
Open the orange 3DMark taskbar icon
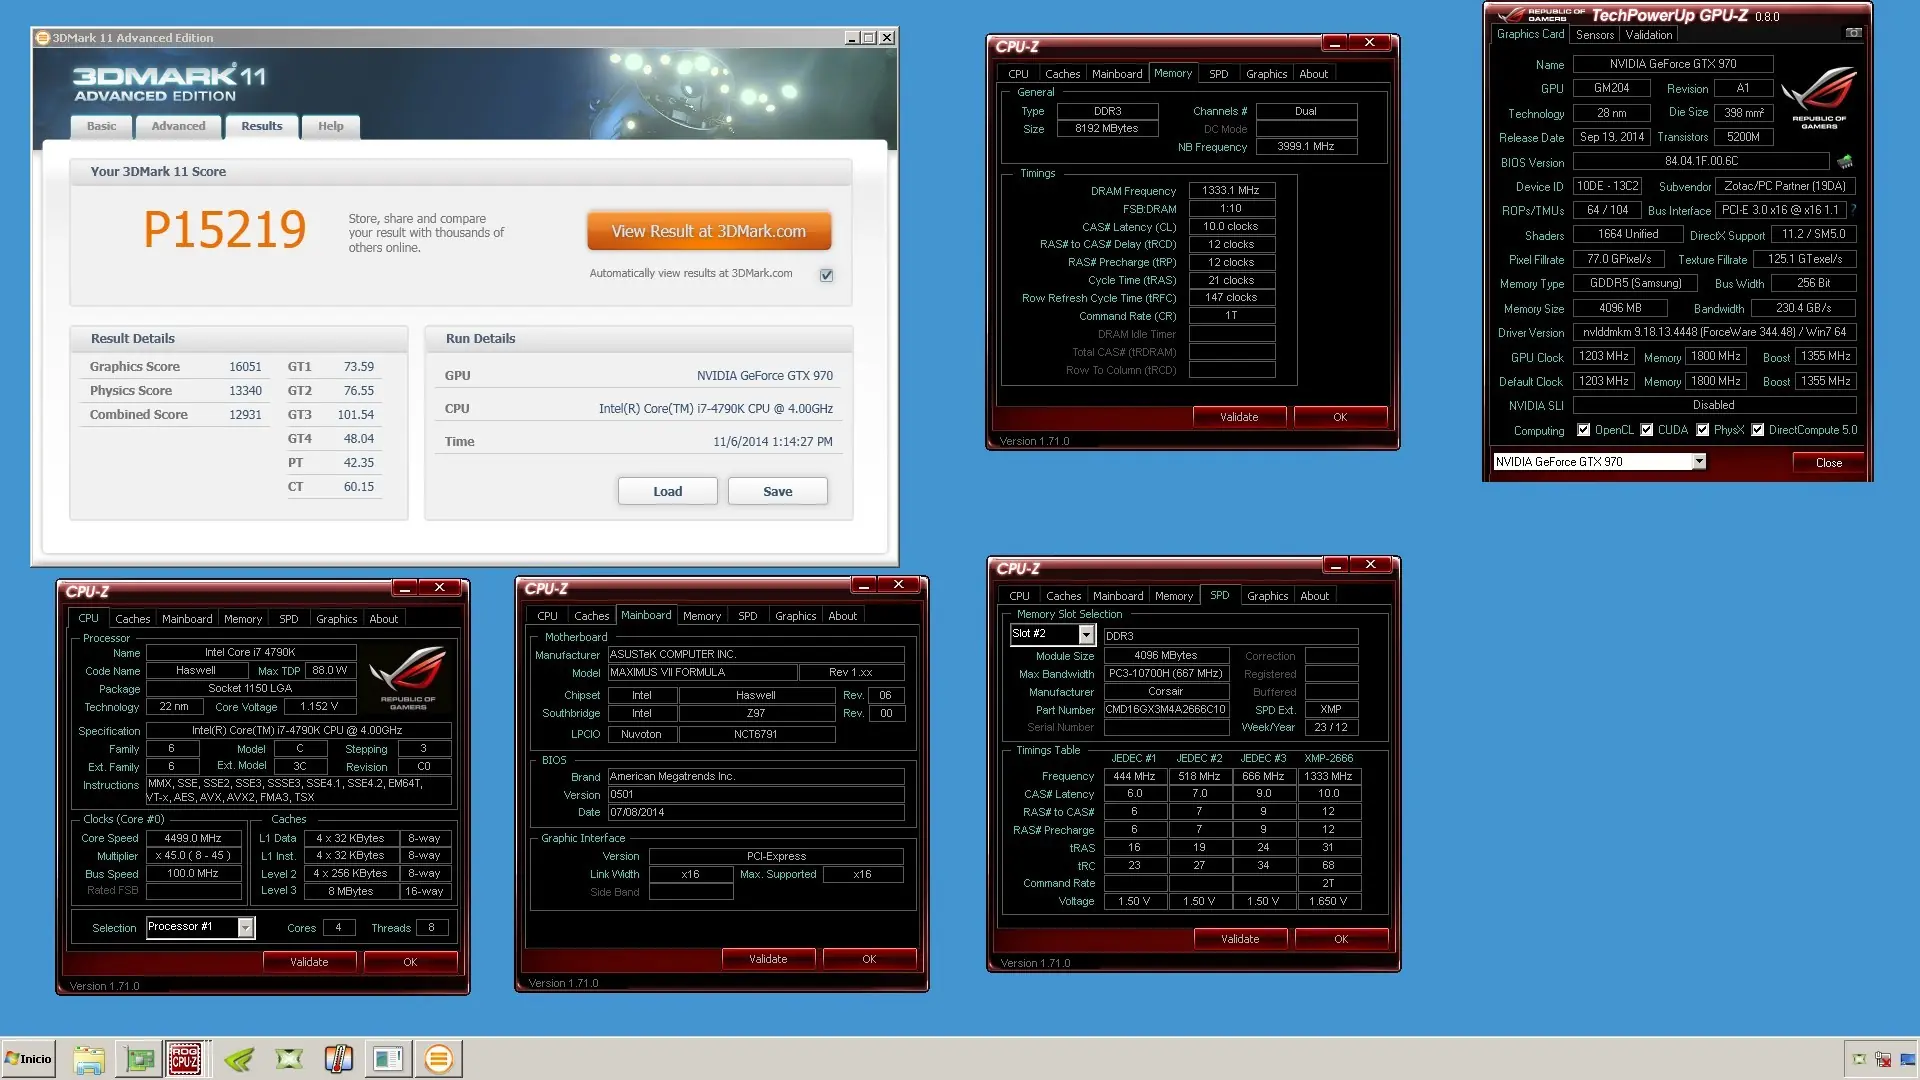coord(438,1059)
